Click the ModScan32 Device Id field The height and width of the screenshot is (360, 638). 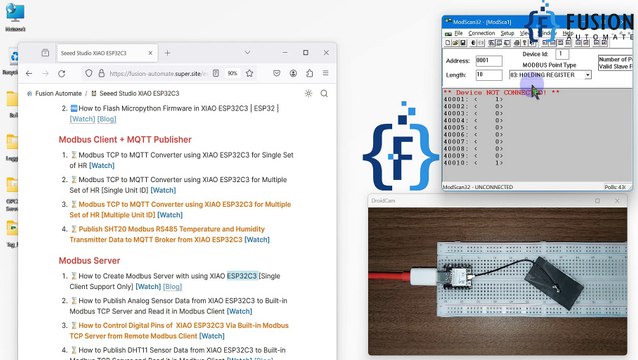pos(562,54)
